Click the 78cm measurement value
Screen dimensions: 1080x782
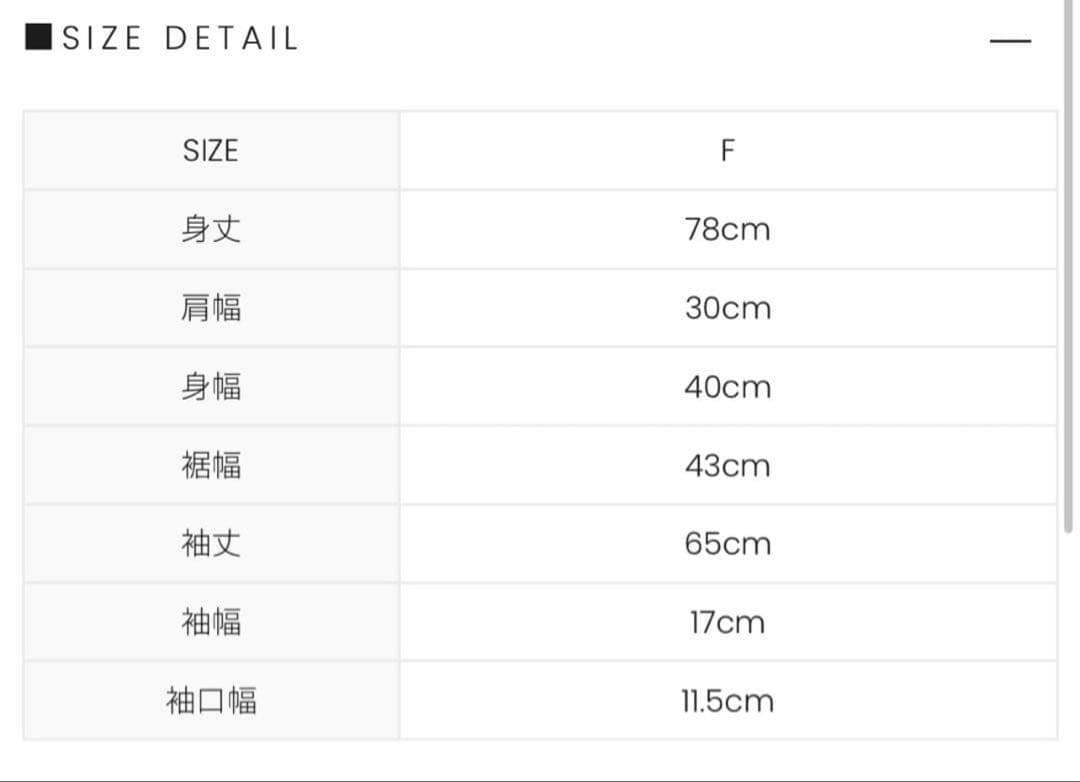[x=727, y=229]
